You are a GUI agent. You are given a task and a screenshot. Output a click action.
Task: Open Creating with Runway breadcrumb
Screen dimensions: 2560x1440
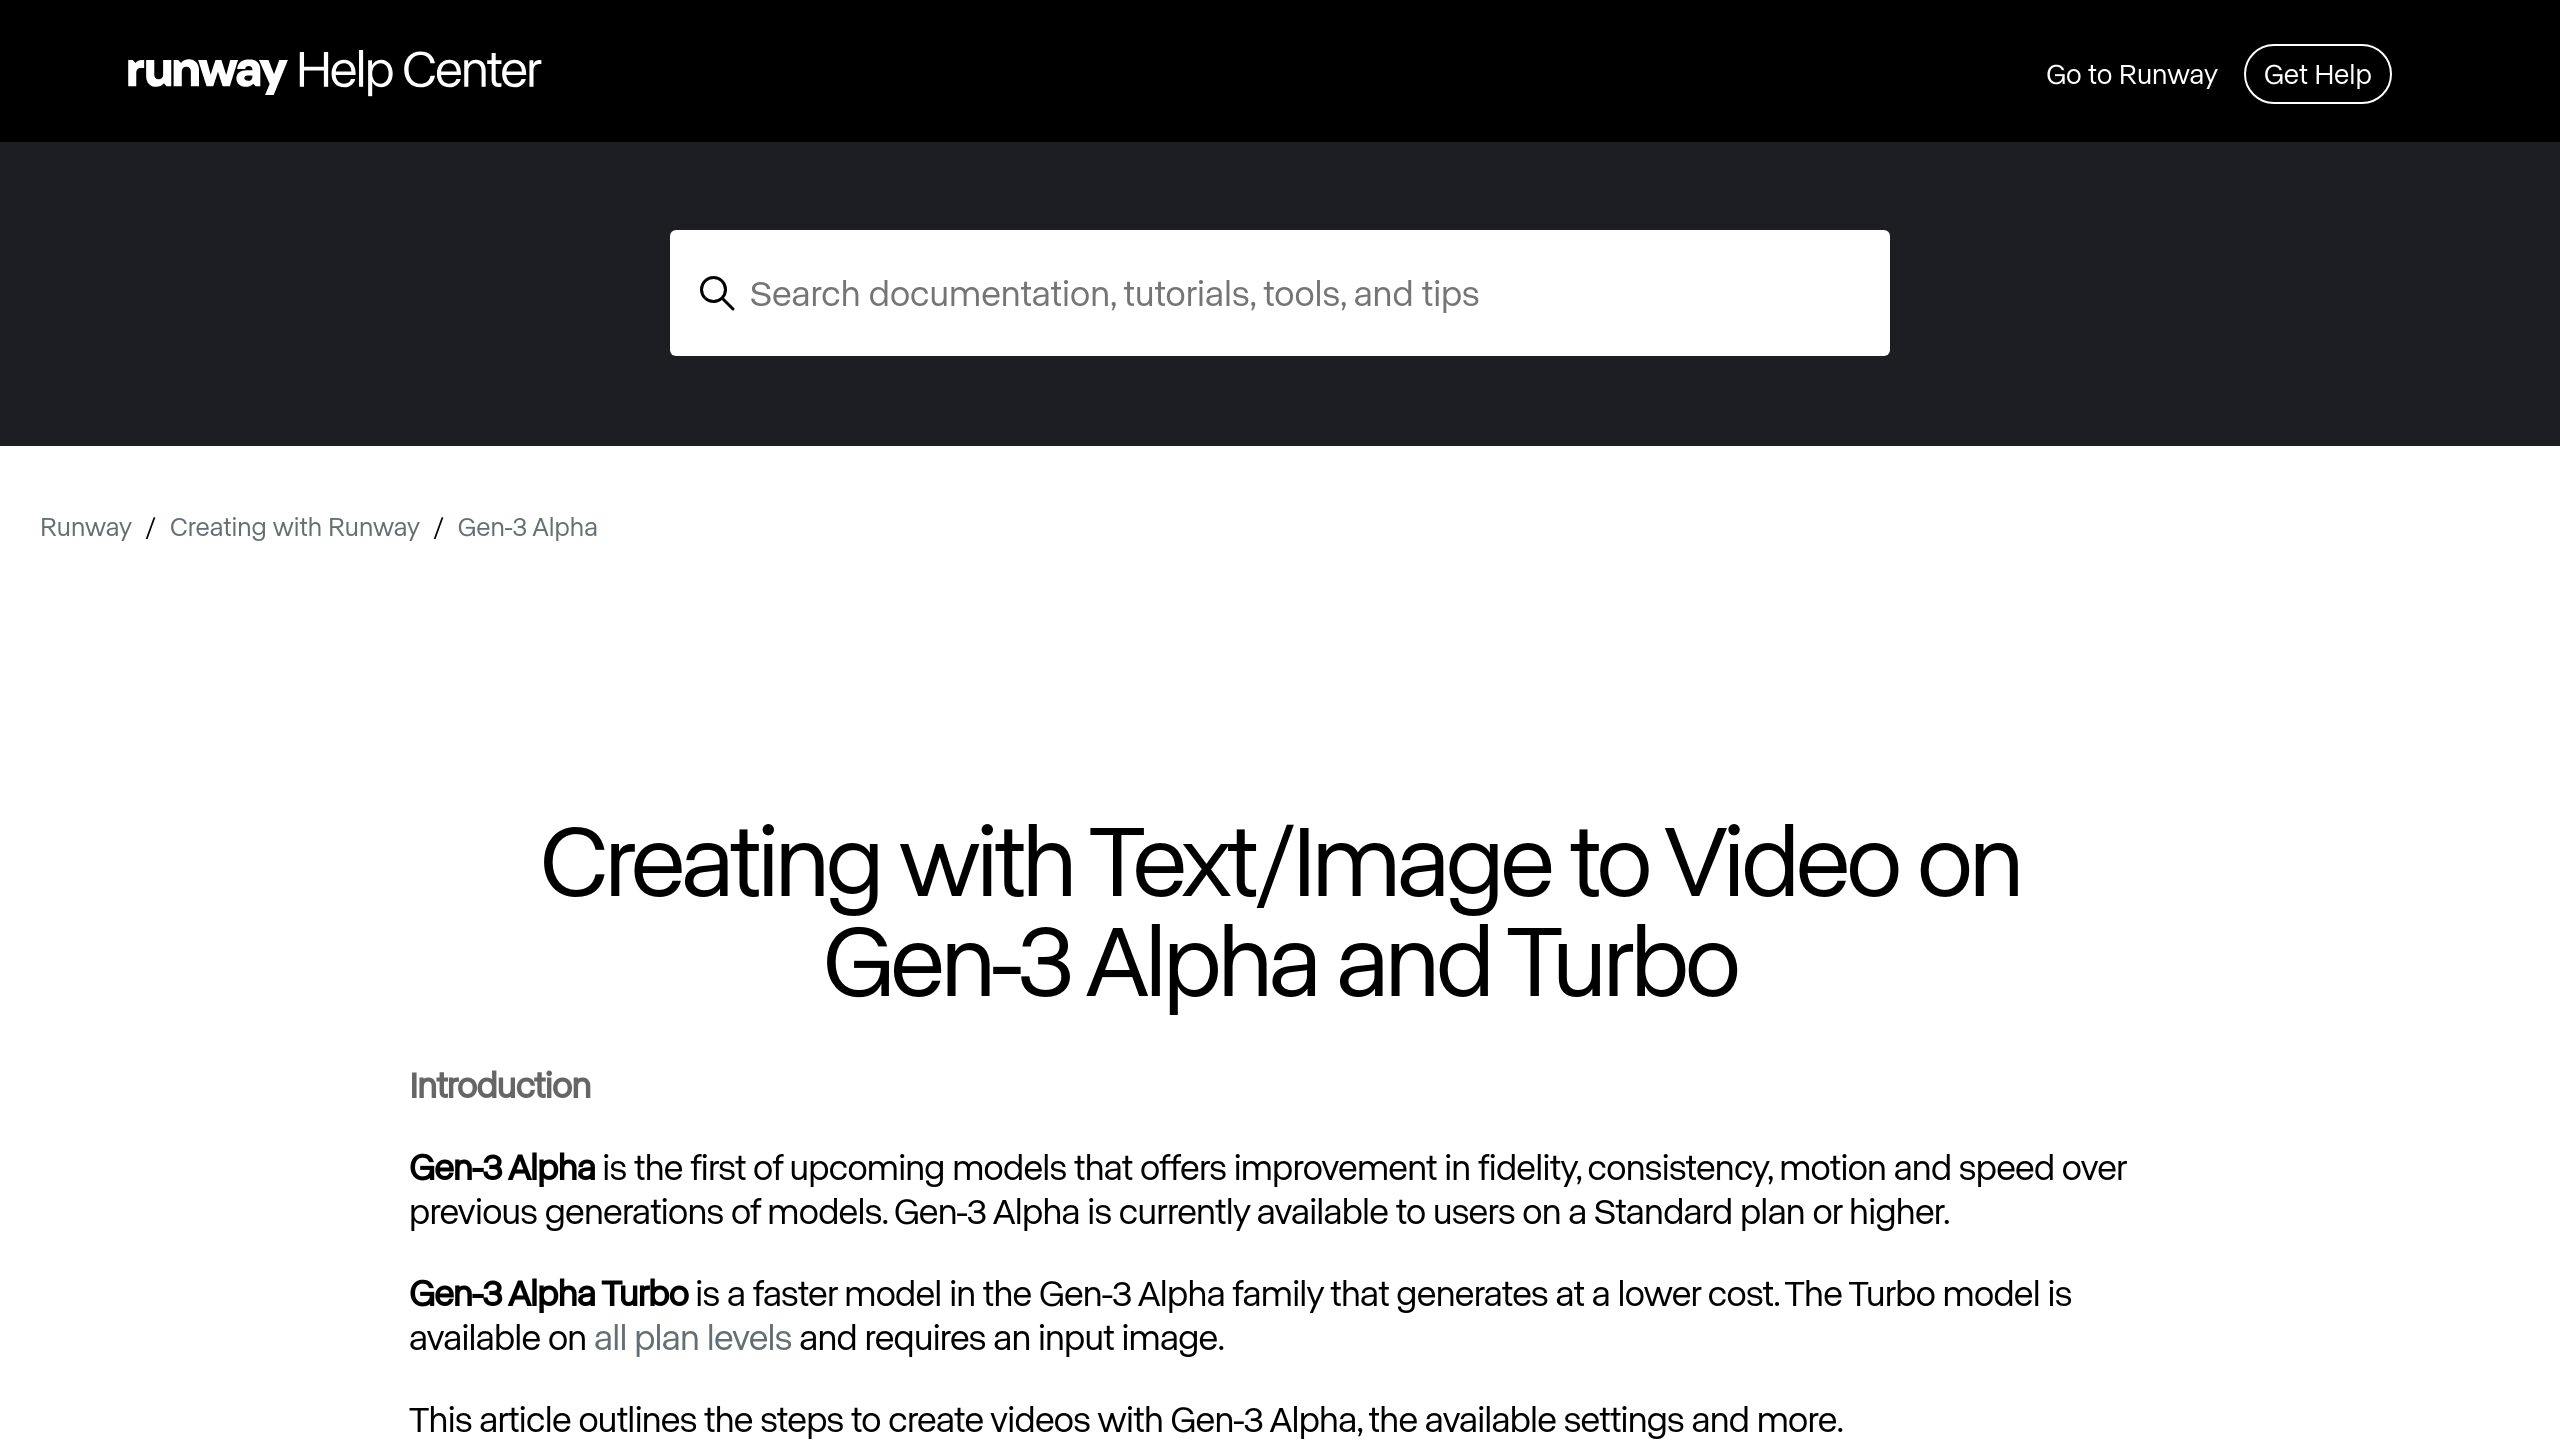point(294,527)
